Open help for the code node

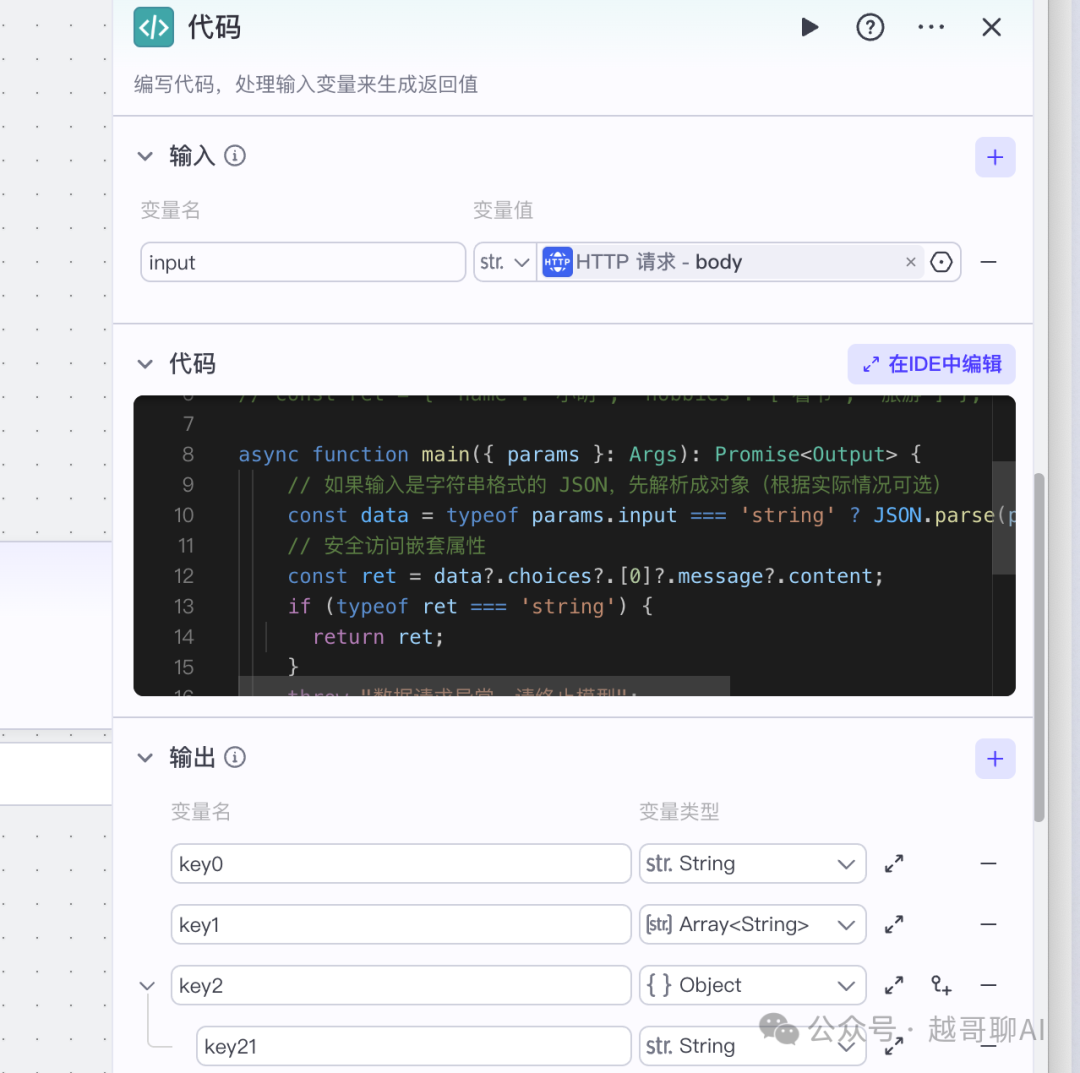click(870, 28)
